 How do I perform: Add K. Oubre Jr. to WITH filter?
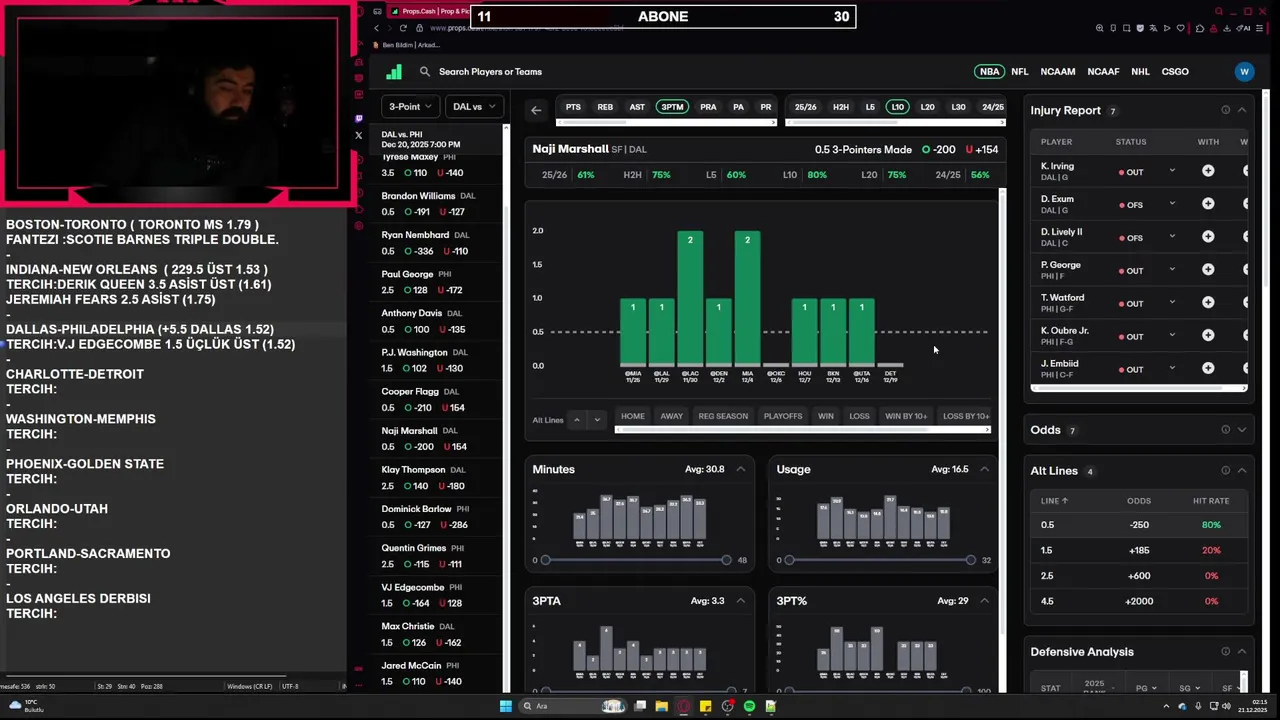pyautogui.click(x=1208, y=336)
